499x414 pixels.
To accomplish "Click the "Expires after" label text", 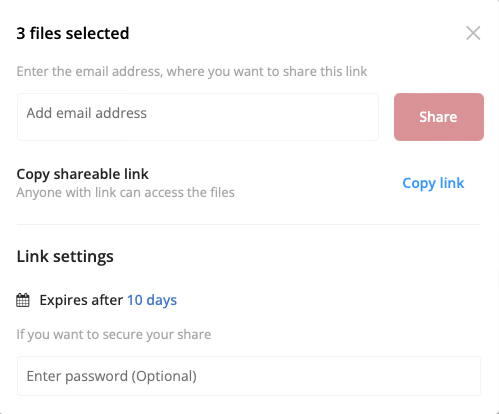I will (x=81, y=300).
